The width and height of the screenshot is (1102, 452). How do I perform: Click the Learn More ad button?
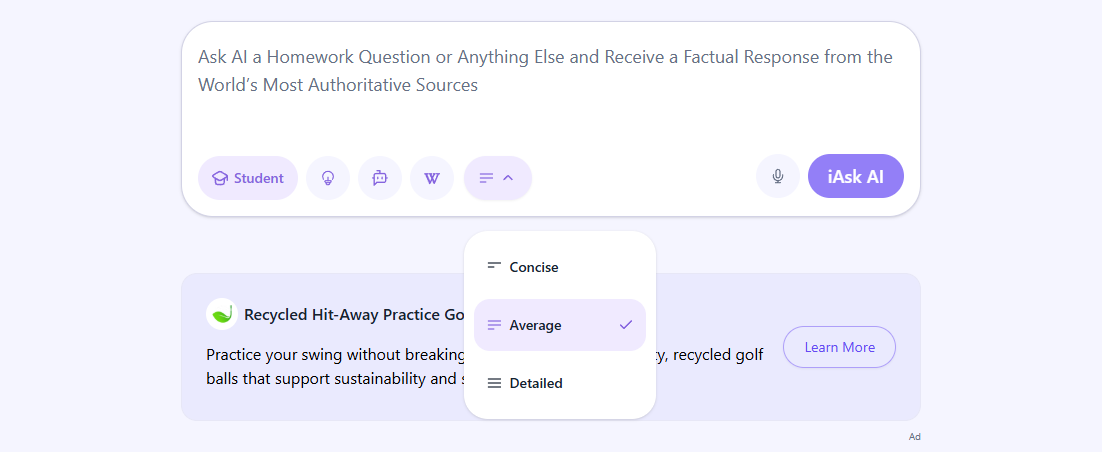point(839,347)
